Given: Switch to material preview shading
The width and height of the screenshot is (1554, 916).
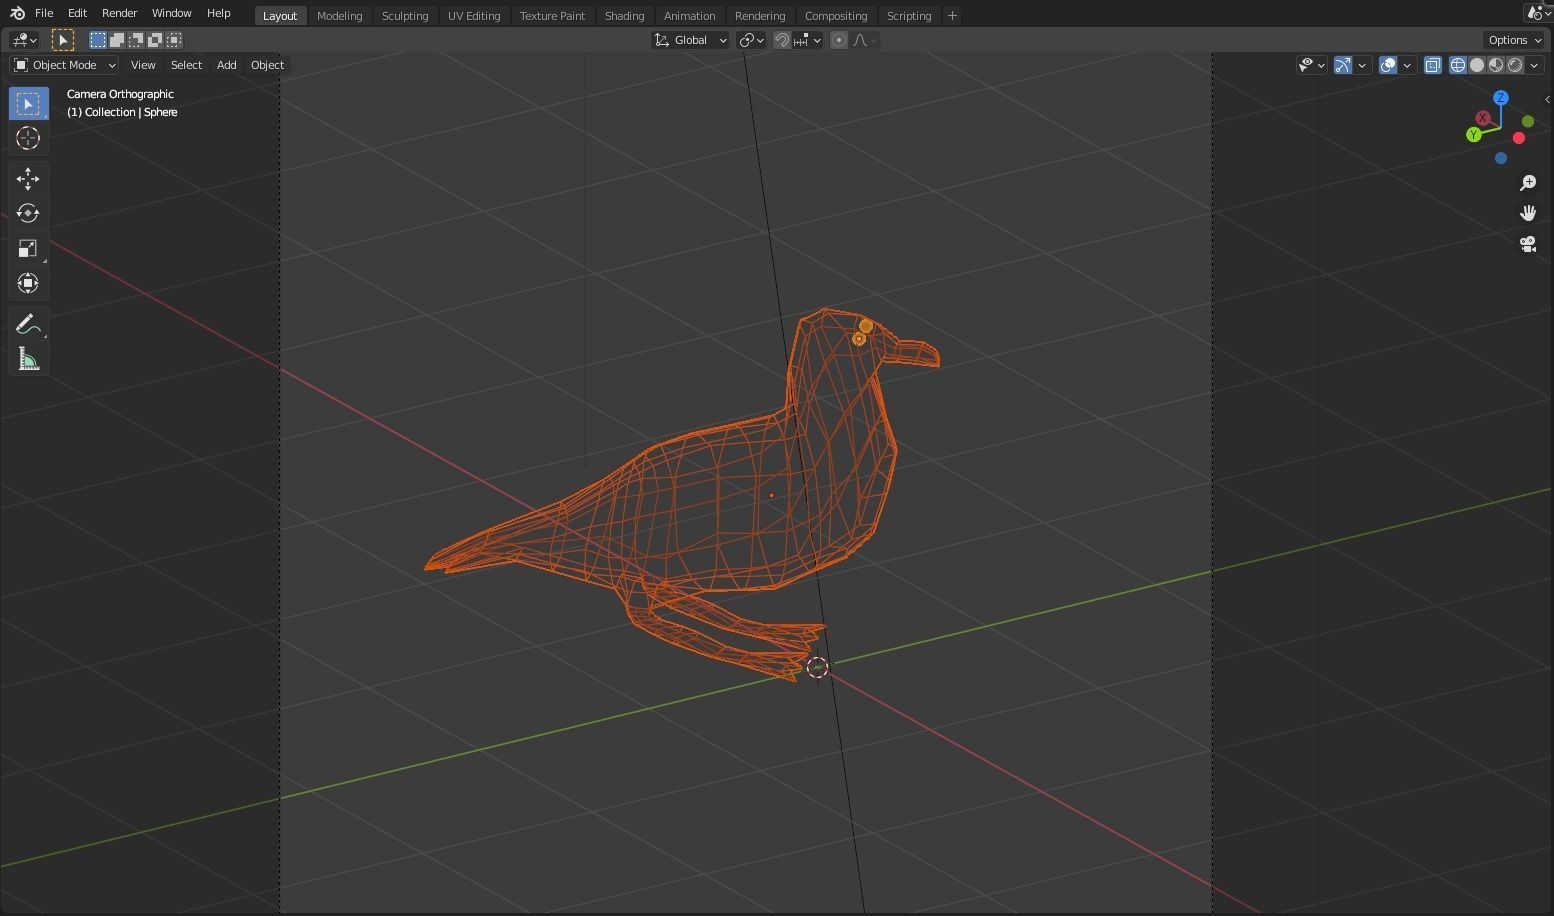Looking at the screenshot, I should 1496,65.
